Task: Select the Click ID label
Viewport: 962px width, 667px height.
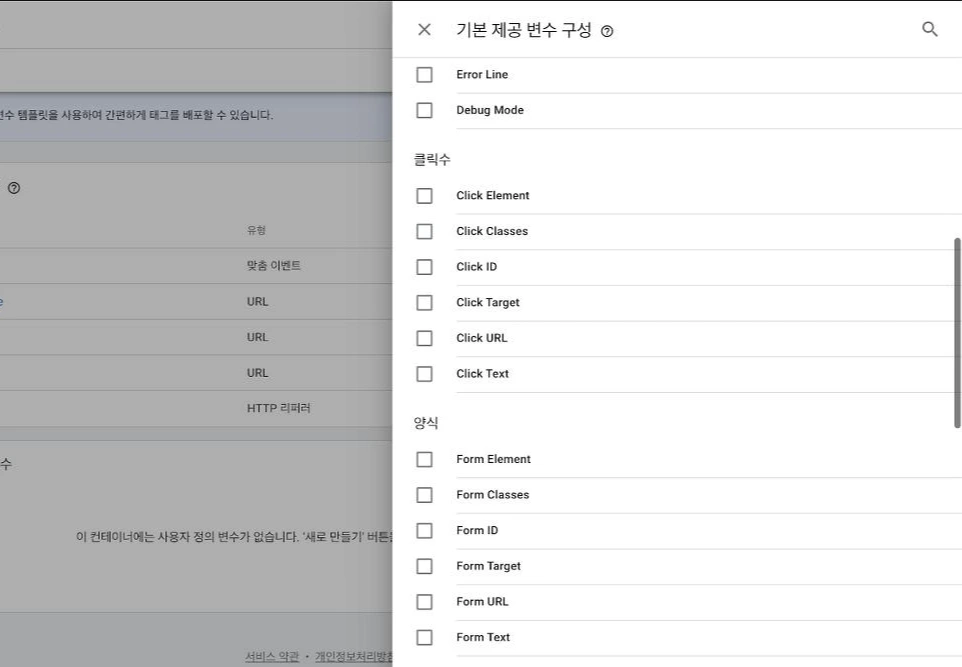Action: (476, 266)
